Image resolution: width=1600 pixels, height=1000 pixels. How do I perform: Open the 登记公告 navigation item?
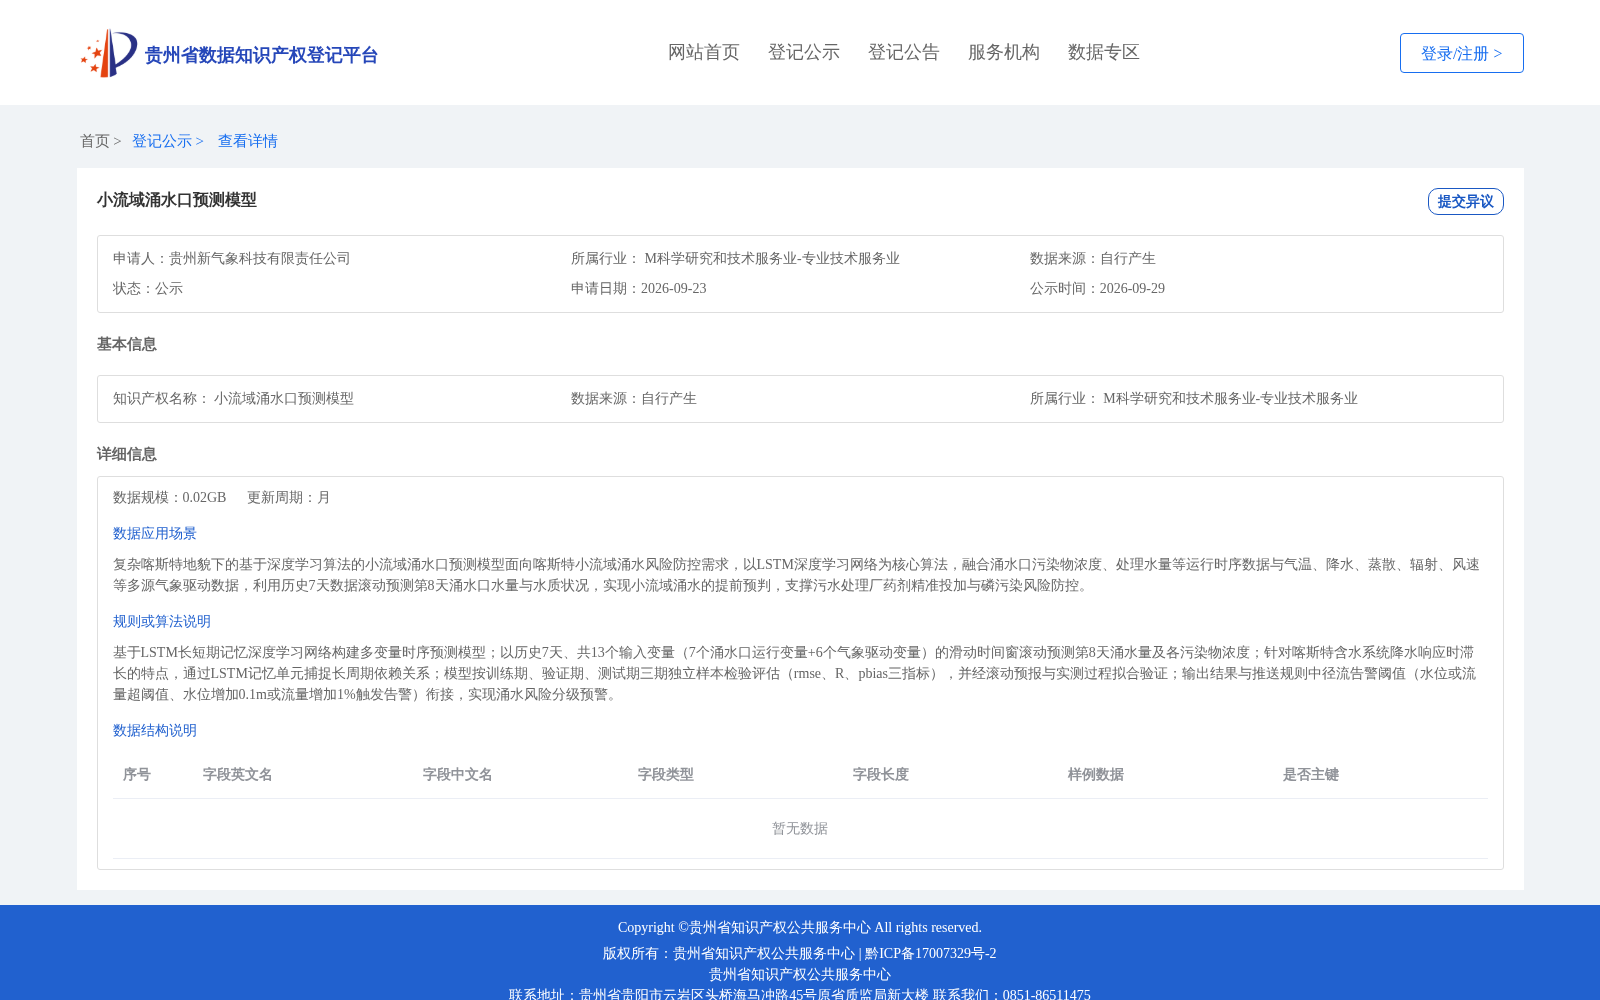tap(904, 52)
